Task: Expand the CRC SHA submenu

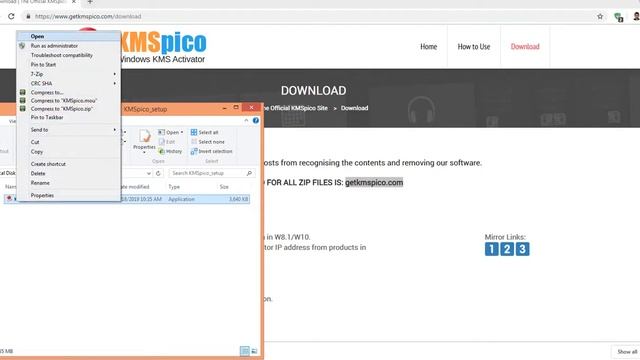Action: (69, 83)
